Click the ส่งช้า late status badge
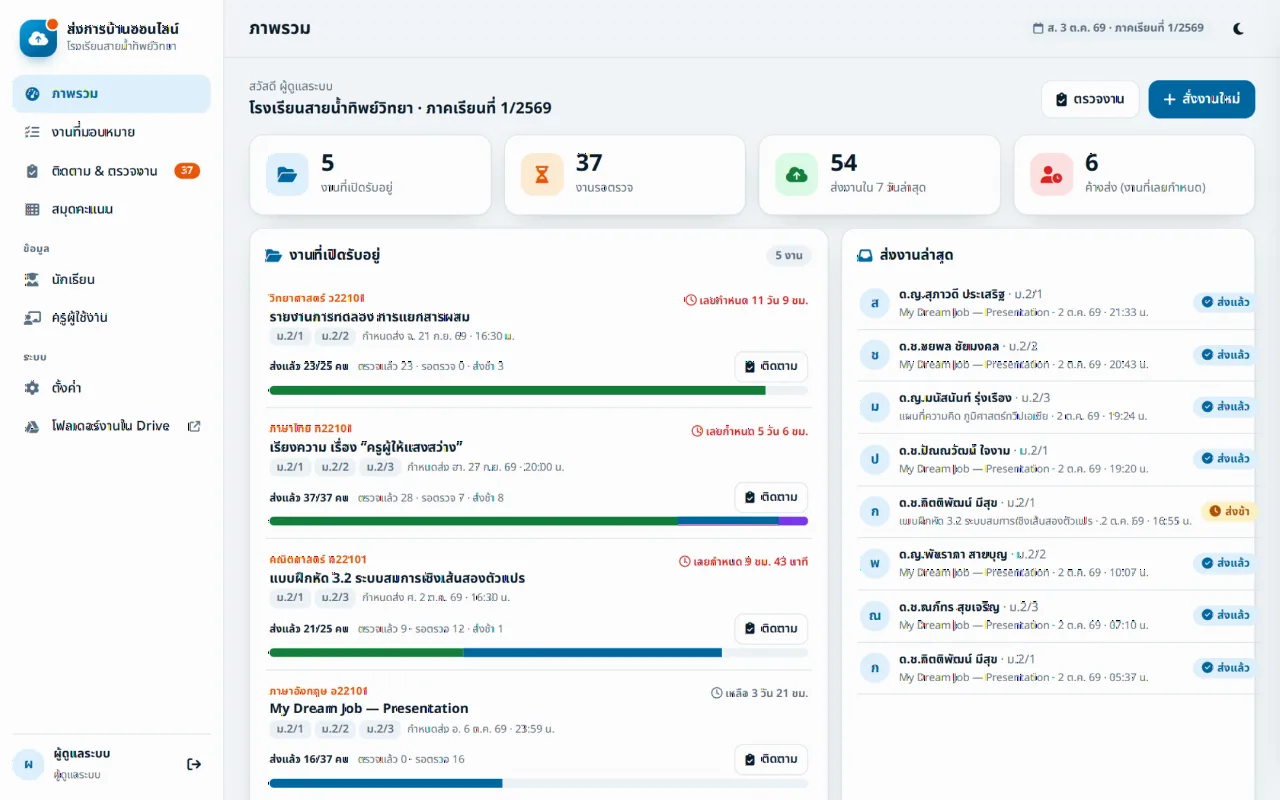Image resolution: width=1280 pixels, height=800 pixels. tap(1228, 511)
